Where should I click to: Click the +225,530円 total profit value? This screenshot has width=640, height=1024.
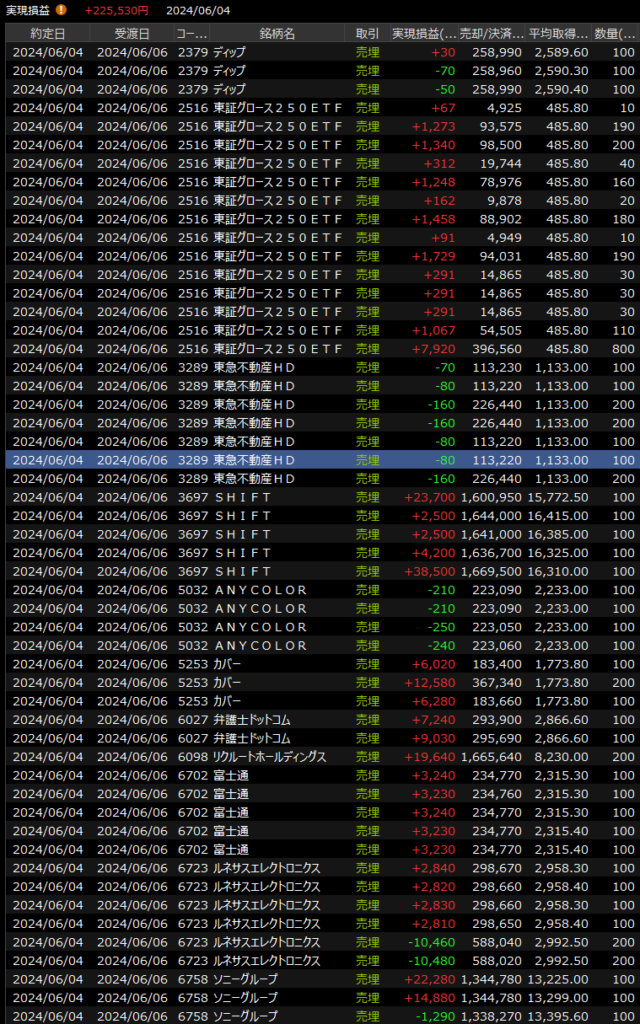point(116,10)
